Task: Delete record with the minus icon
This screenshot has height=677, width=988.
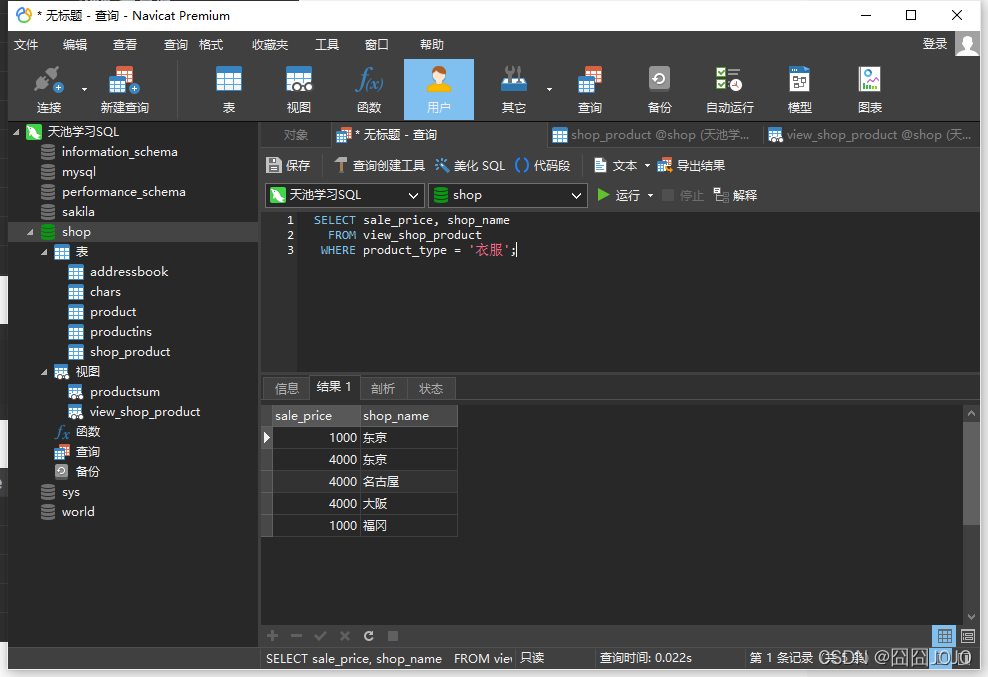Action: tap(297, 635)
